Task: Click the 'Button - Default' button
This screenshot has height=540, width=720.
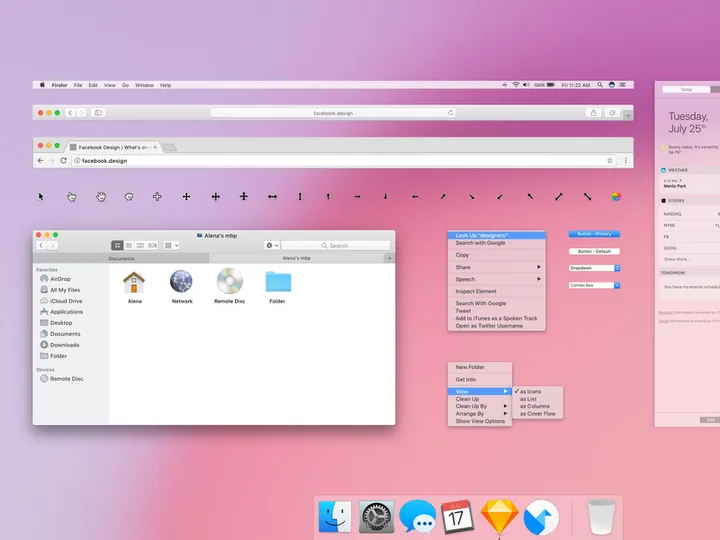Action: tap(594, 252)
